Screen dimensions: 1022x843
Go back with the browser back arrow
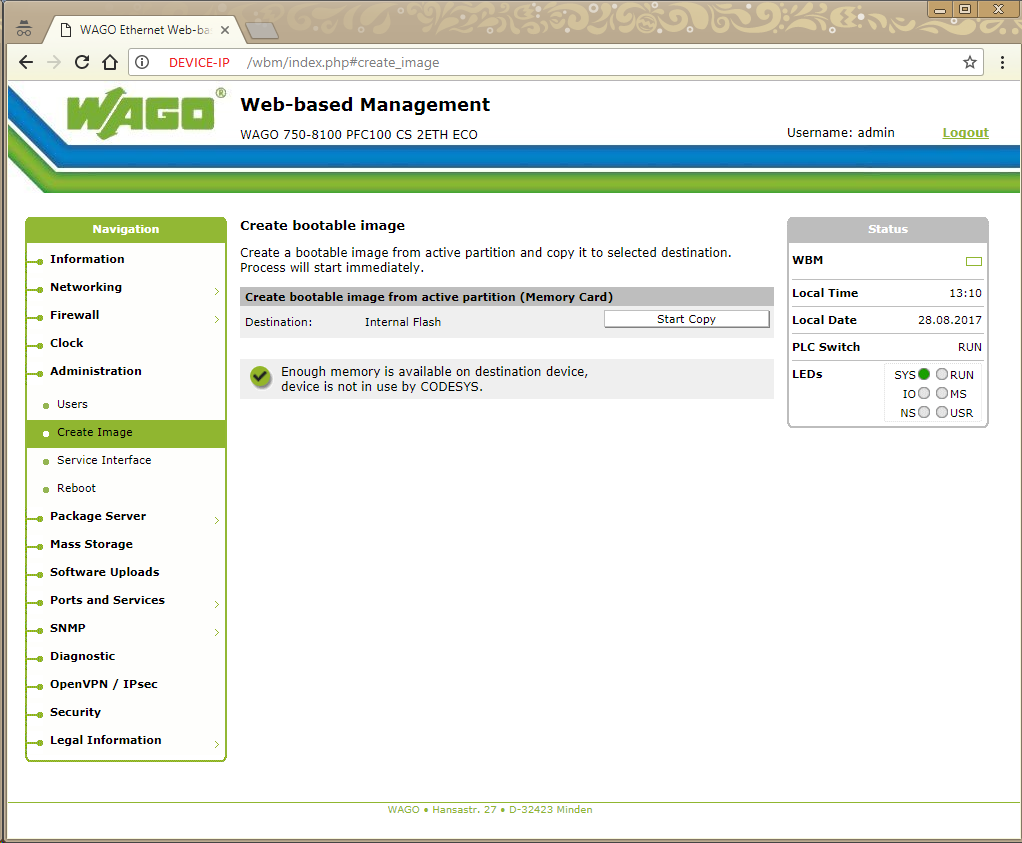click(26, 62)
